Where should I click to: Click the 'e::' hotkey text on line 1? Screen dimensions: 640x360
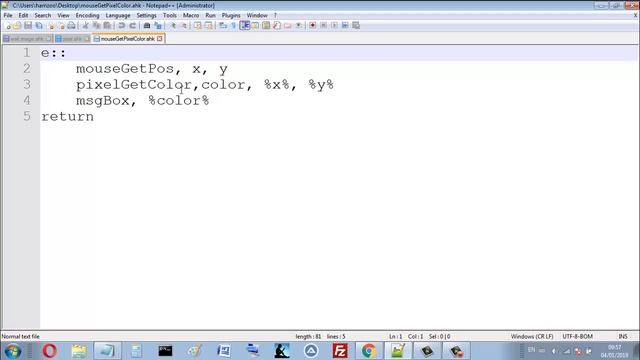[x=53, y=53]
